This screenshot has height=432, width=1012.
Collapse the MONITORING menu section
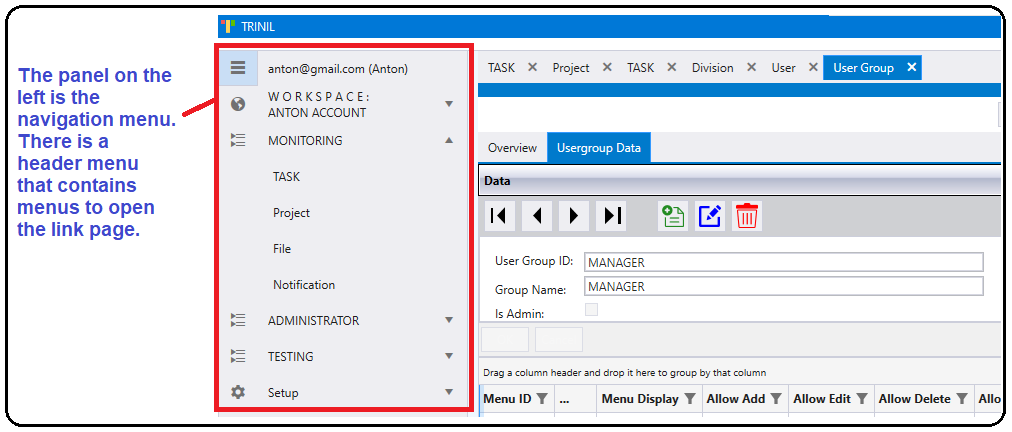tap(449, 141)
